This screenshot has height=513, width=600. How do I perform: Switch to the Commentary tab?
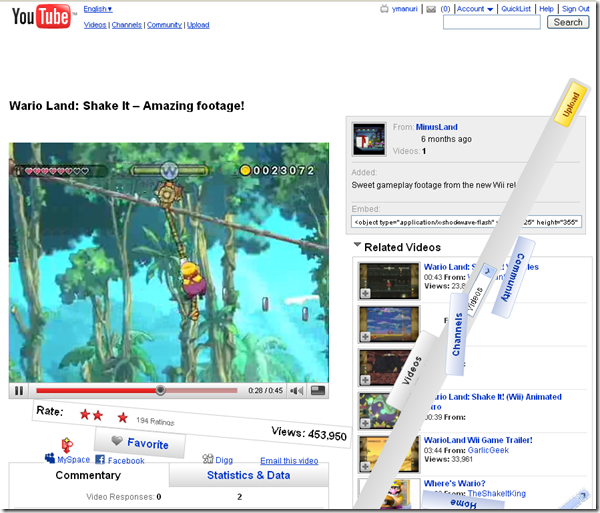click(x=88, y=475)
